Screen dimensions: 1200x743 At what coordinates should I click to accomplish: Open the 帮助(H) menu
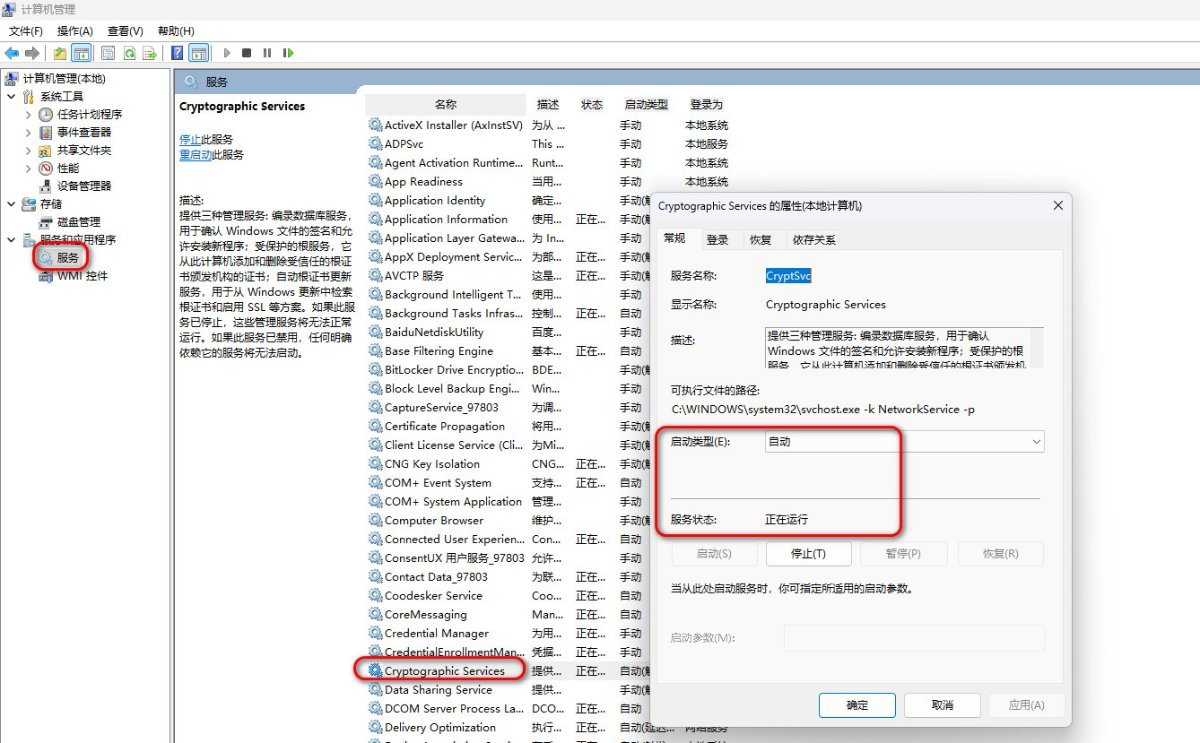coord(176,31)
